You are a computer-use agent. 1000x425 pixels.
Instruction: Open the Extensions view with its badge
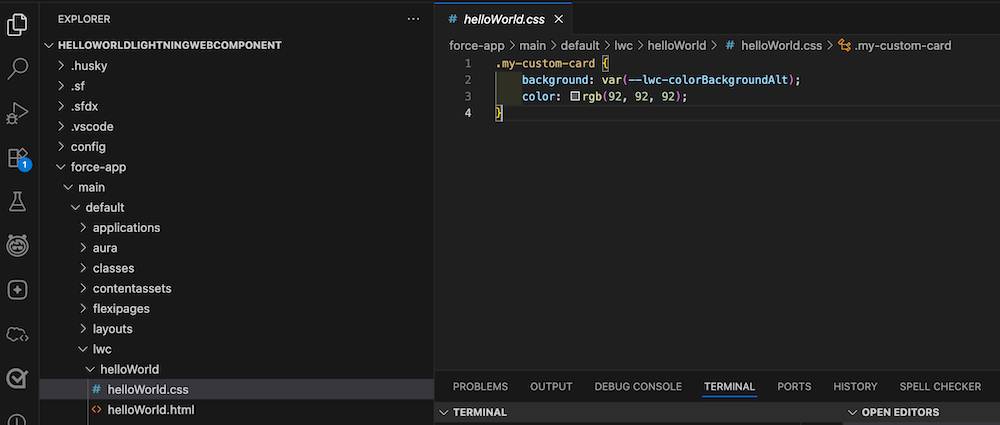coord(18,158)
